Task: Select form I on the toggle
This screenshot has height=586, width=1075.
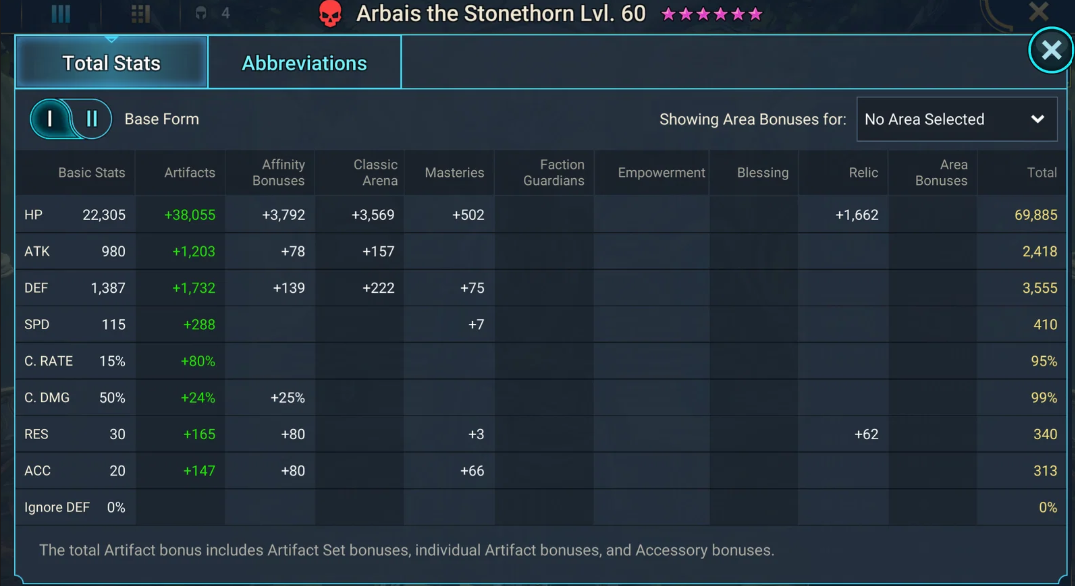Action: click(x=49, y=119)
